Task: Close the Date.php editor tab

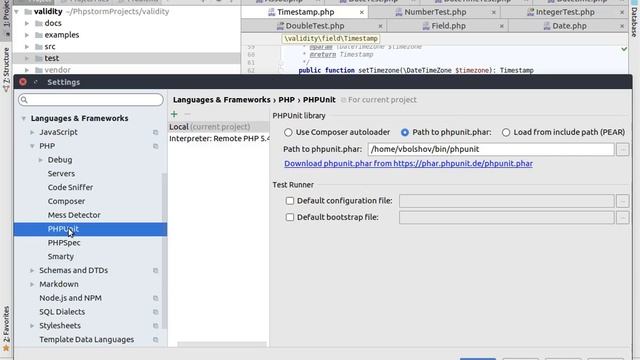Action: [x=622, y=26]
